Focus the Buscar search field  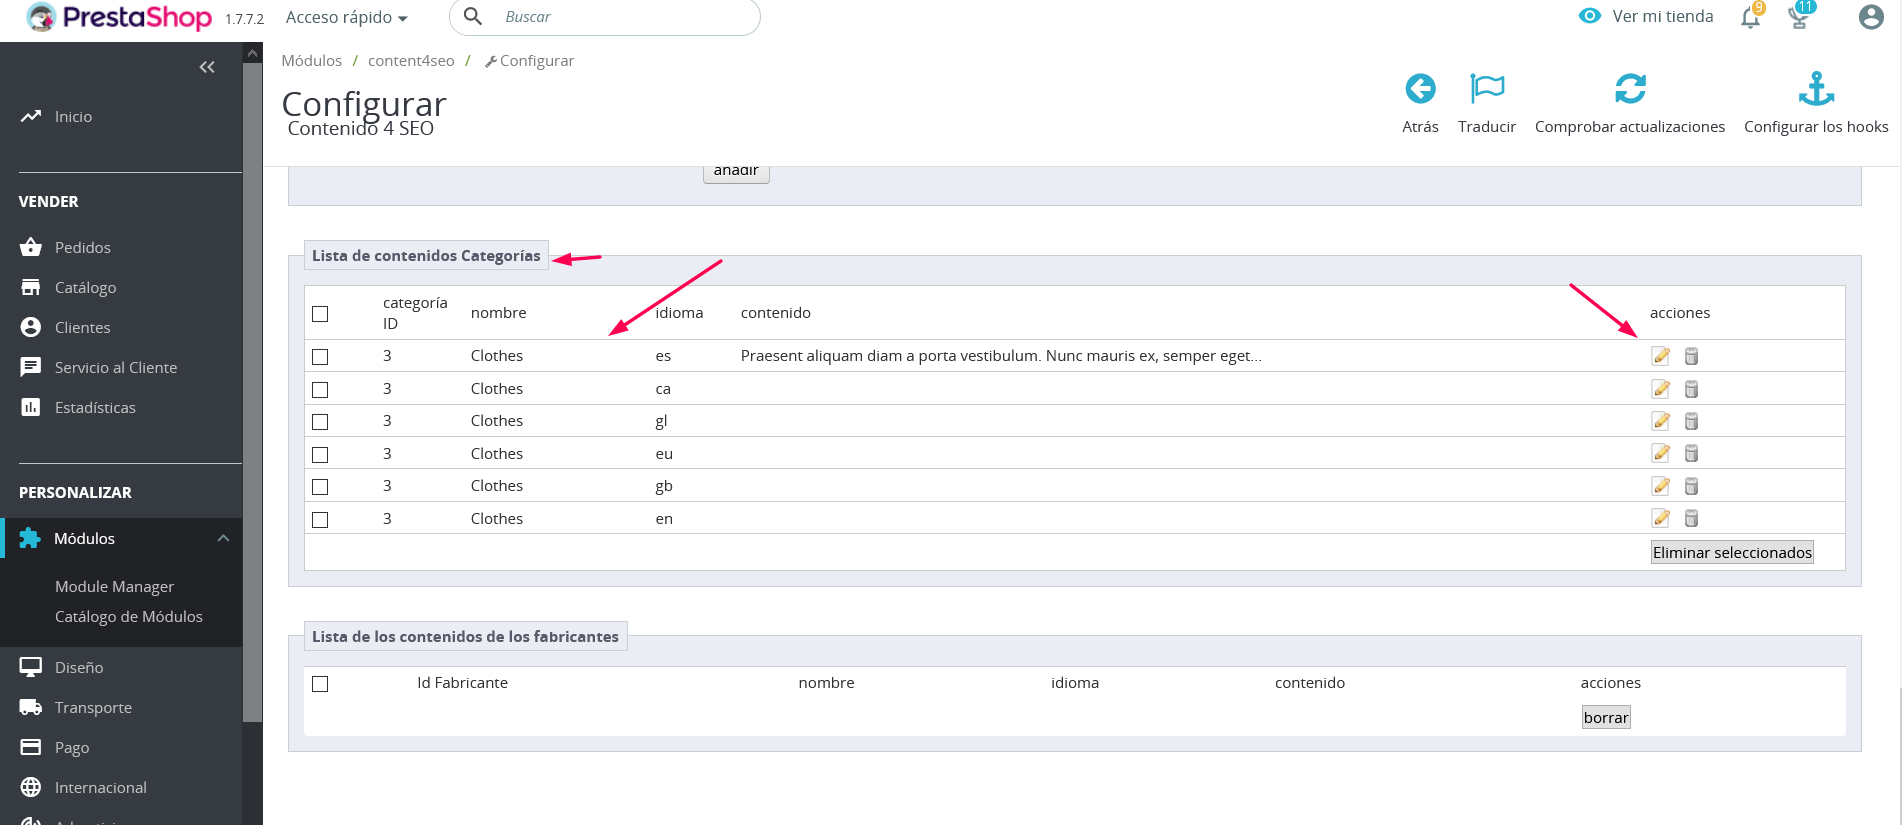click(604, 17)
